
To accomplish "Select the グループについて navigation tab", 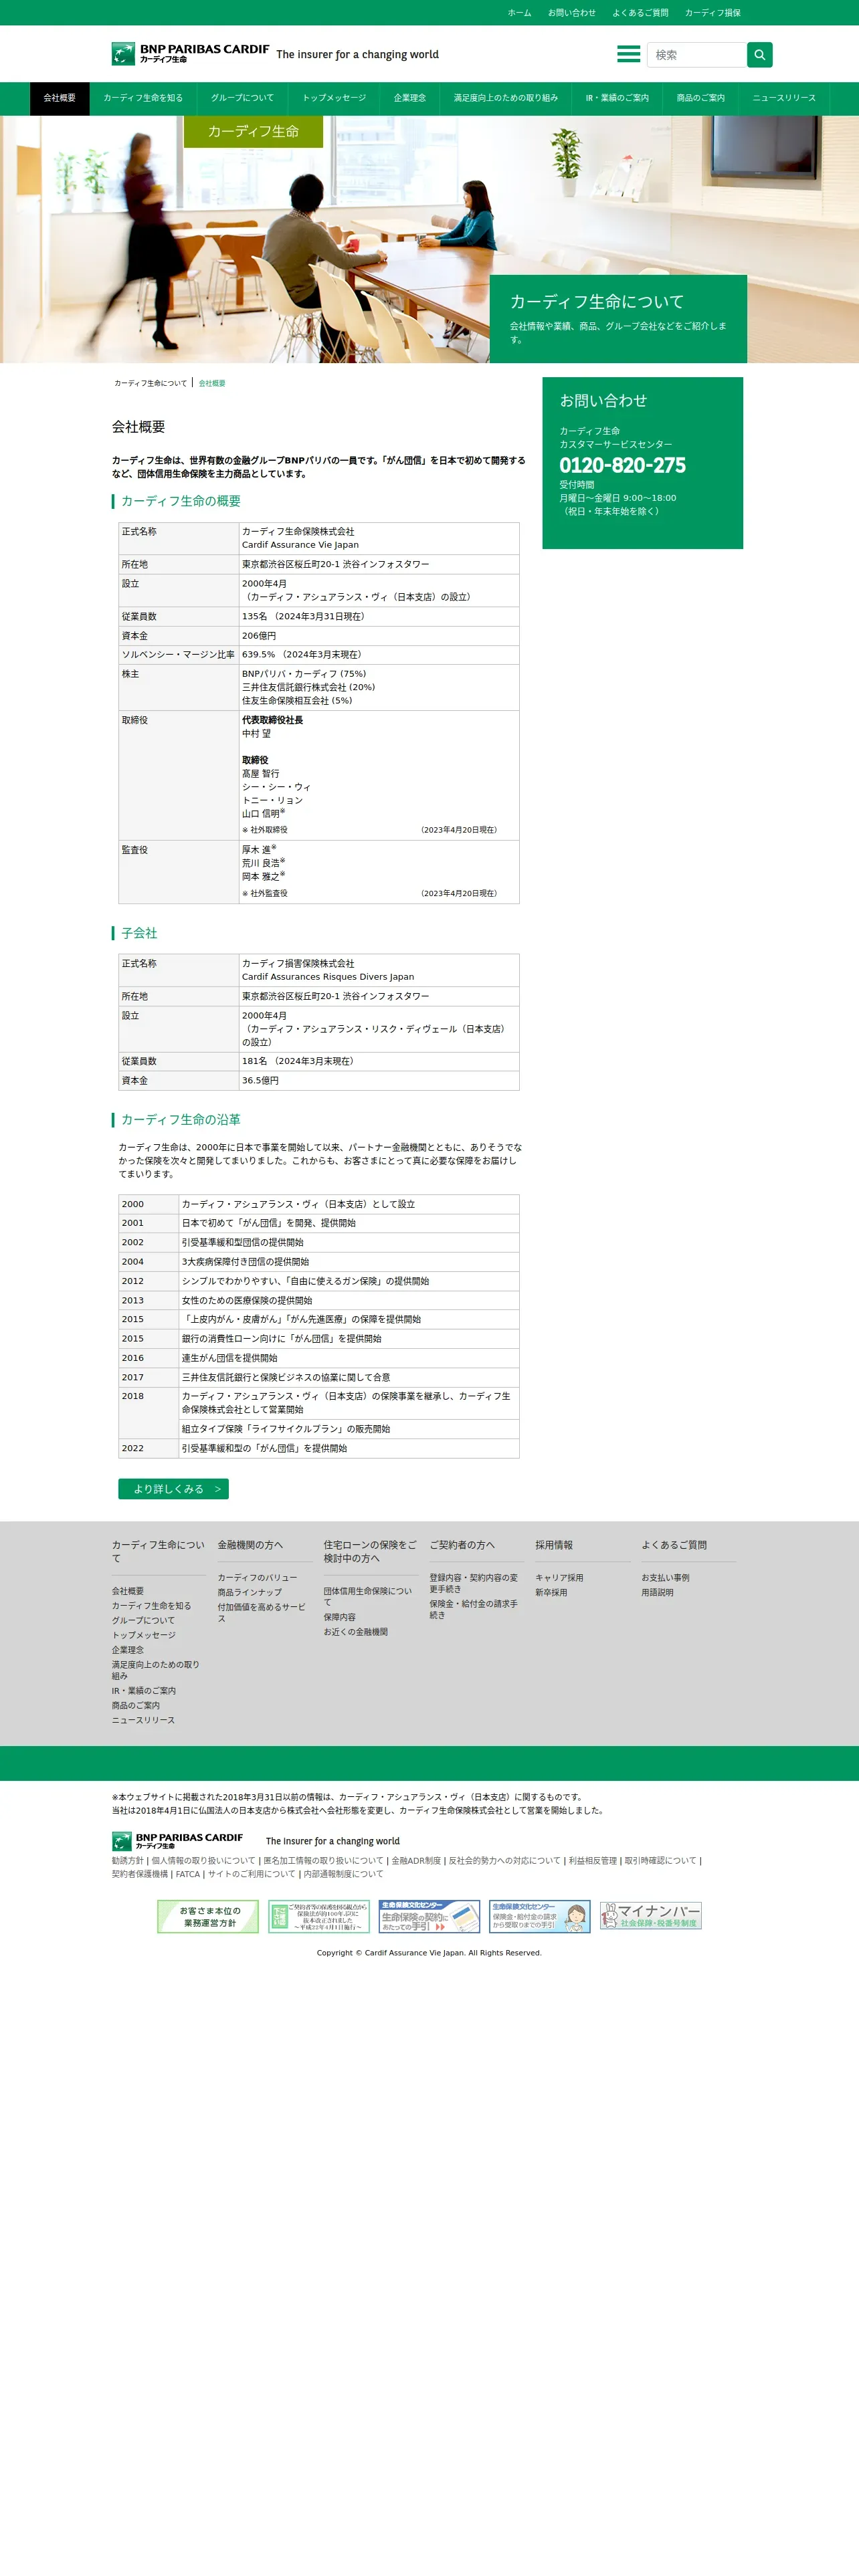I will coord(242,98).
